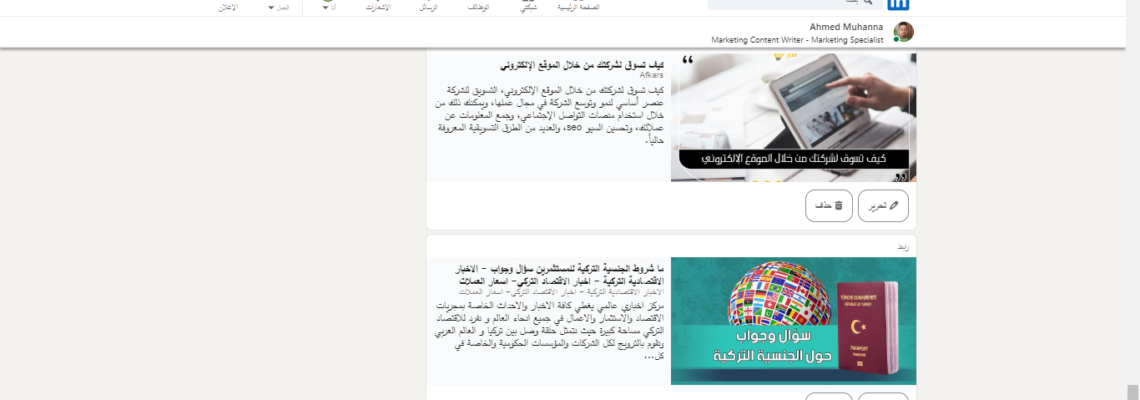Screen dimensions: 1140x400
Task: Click the Afkars article description paragraph
Action: pos(550,114)
